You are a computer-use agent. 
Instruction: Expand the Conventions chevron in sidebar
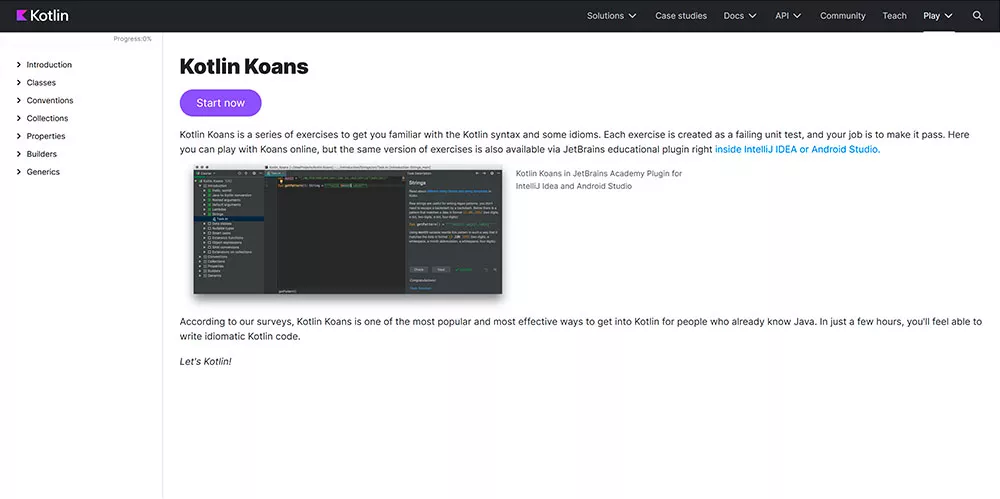(x=19, y=100)
